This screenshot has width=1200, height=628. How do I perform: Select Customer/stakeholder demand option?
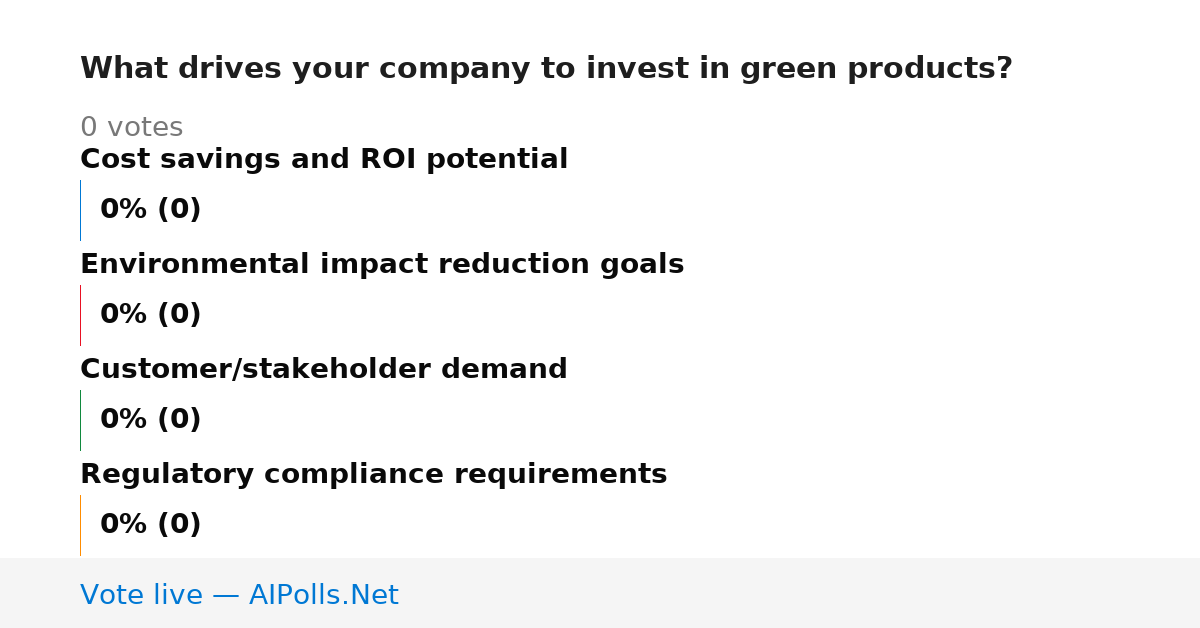click(x=324, y=370)
